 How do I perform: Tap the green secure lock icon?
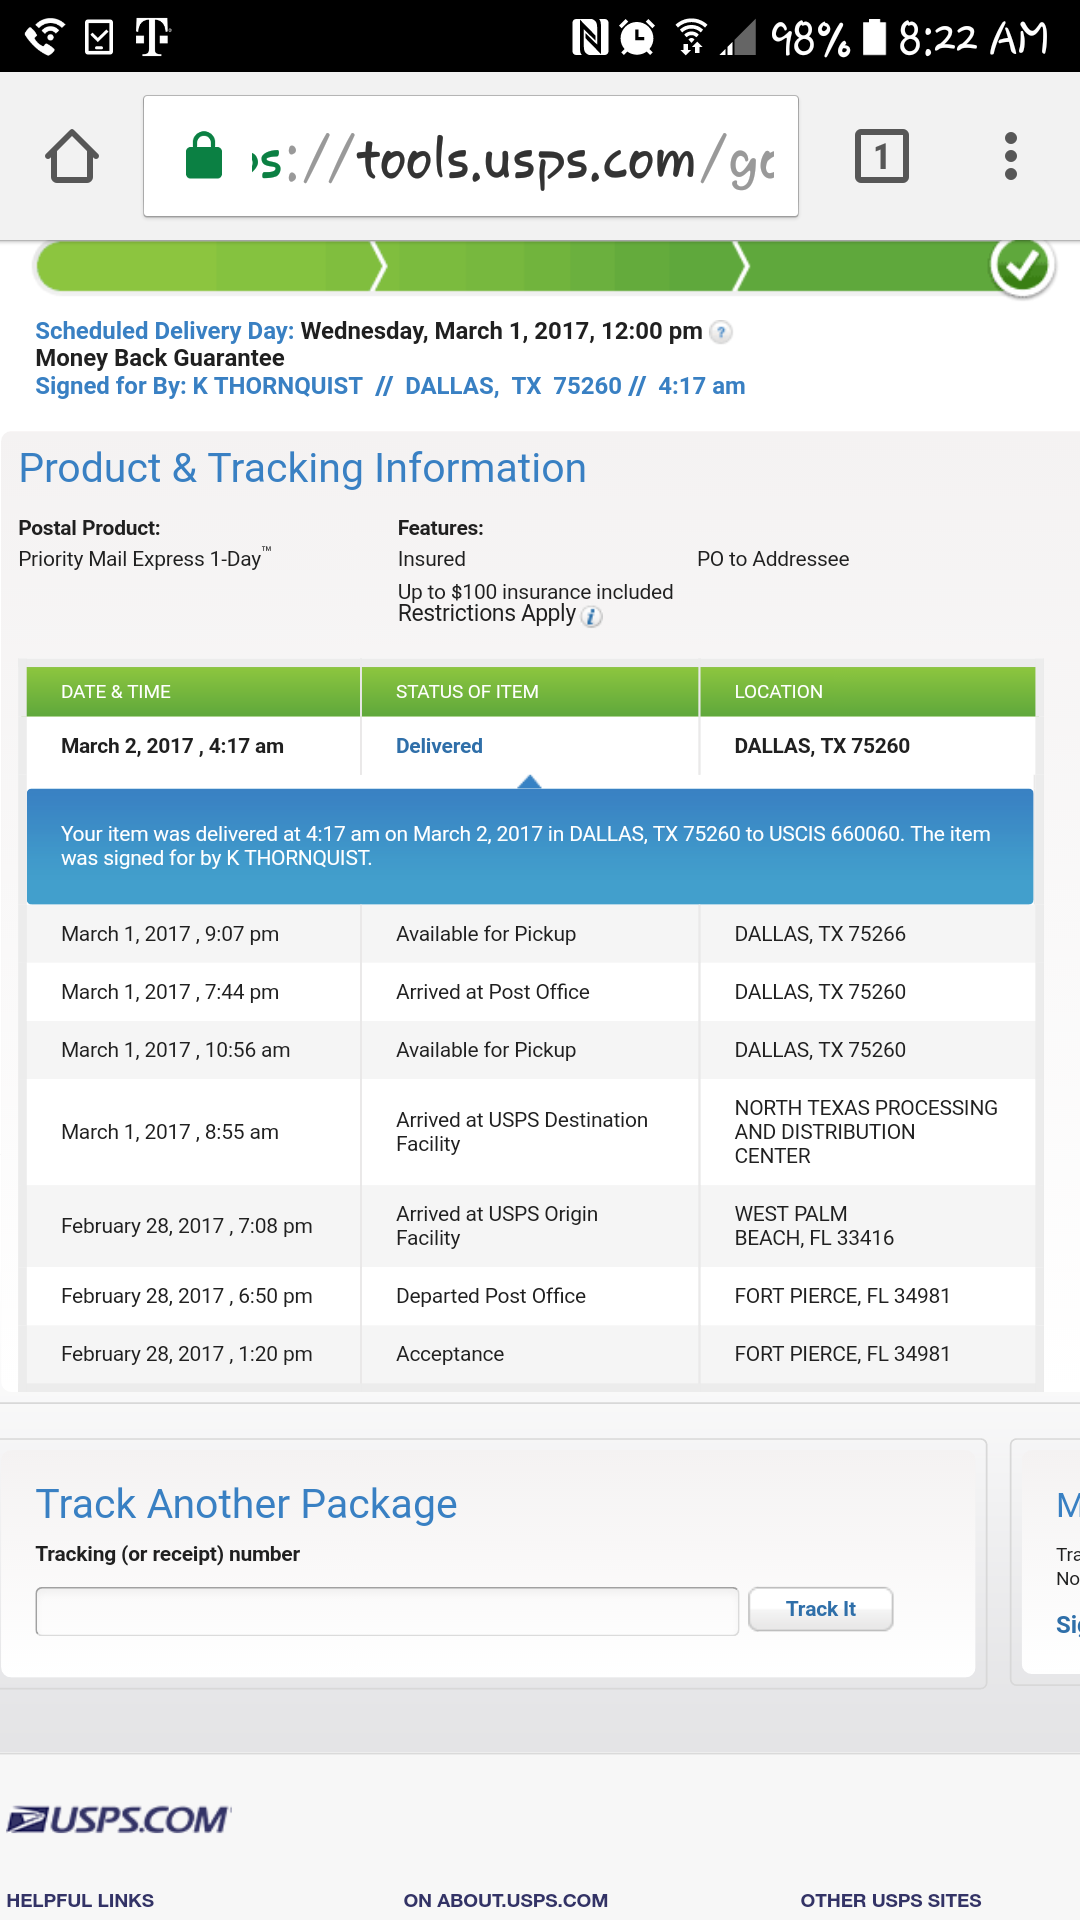click(204, 157)
